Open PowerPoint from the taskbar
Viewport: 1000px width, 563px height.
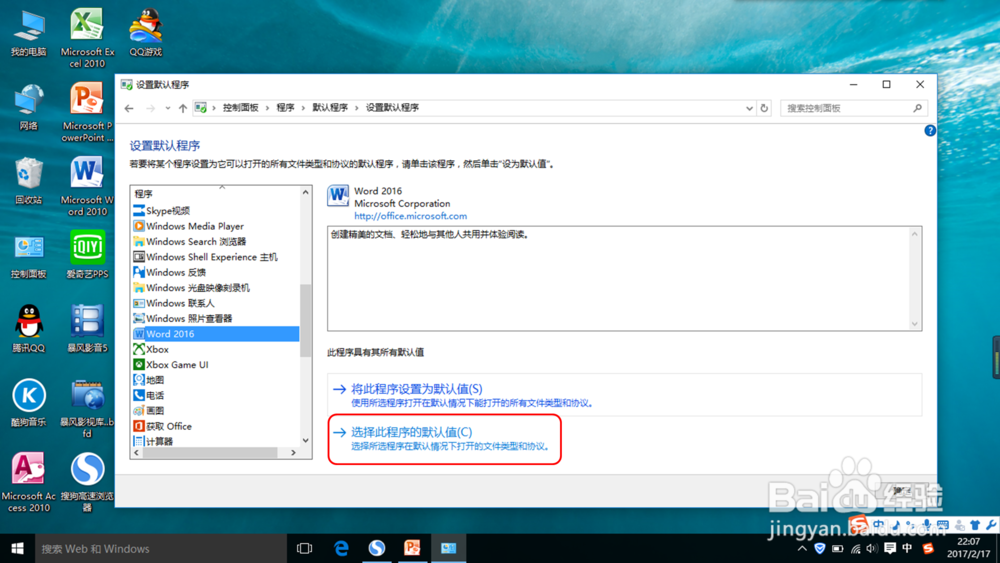tap(413, 548)
